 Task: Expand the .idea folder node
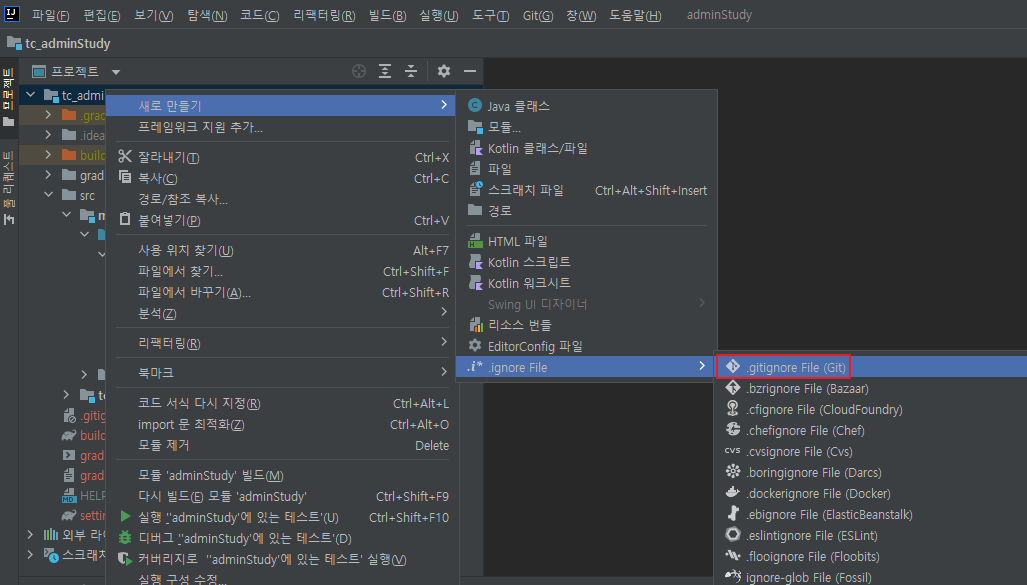pyautogui.click(x=48, y=135)
